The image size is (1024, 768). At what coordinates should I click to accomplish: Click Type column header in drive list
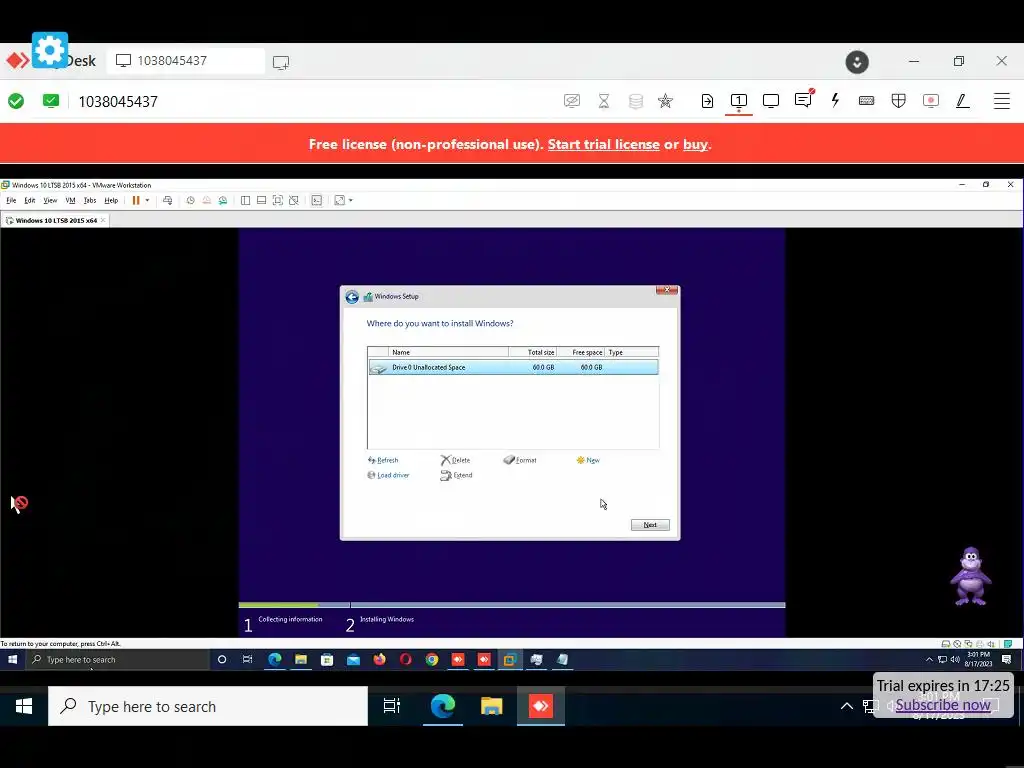(x=632, y=352)
